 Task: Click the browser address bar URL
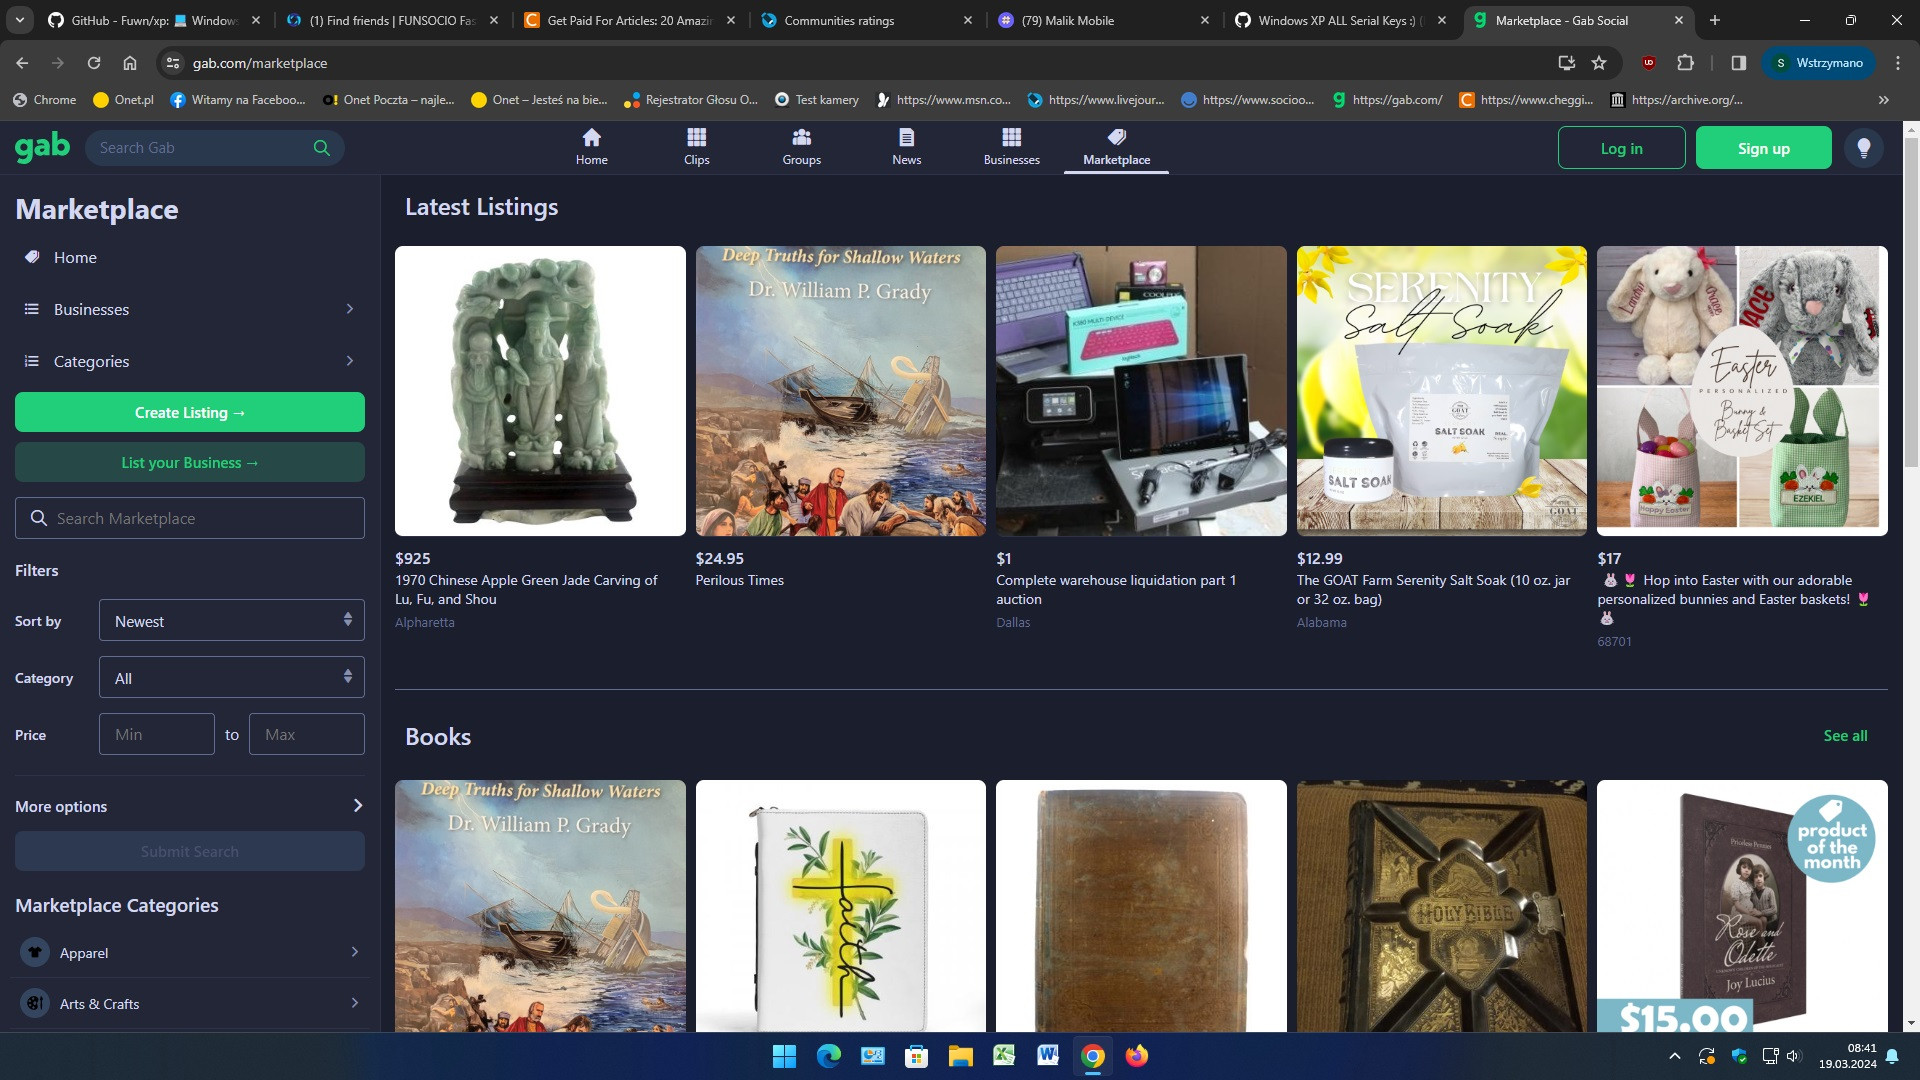coord(260,63)
